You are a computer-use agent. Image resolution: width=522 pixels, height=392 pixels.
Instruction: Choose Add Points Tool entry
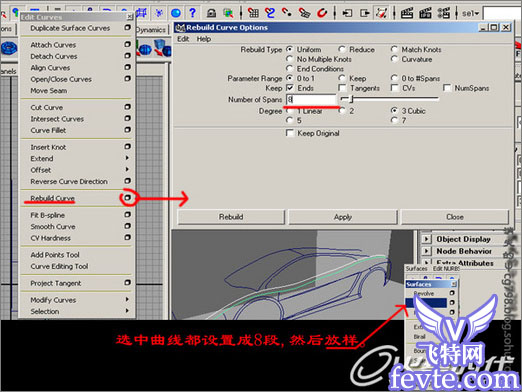tap(55, 255)
